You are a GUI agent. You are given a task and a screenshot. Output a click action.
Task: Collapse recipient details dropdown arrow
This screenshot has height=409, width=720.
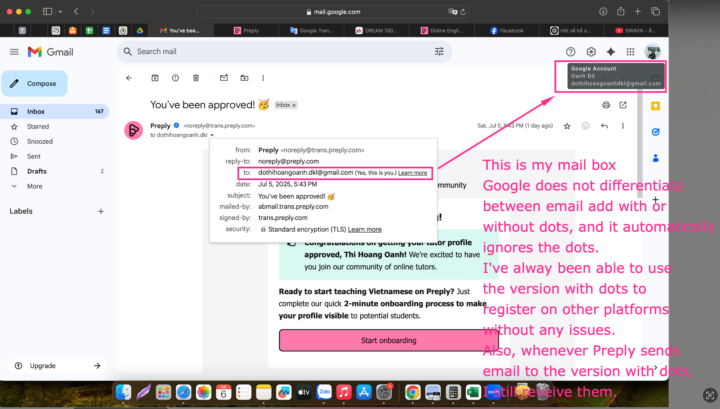click(x=212, y=135)
